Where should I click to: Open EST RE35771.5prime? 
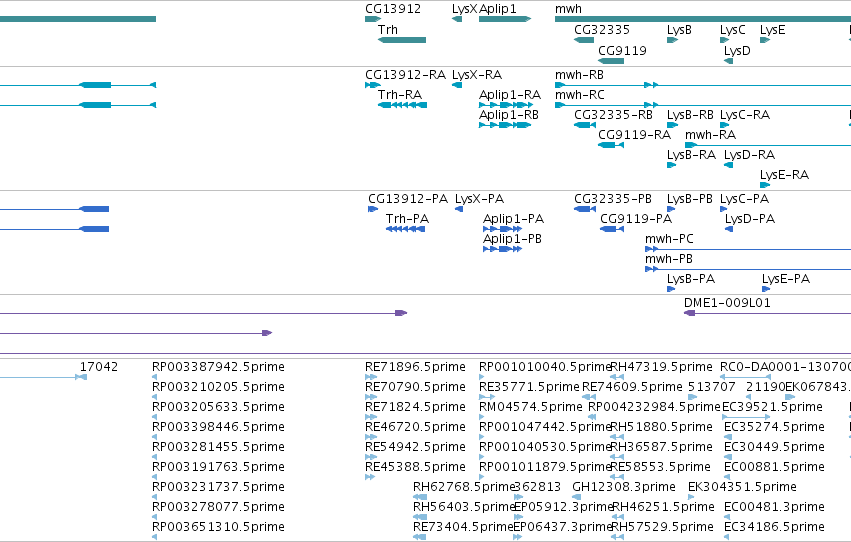tap(529, 387)
